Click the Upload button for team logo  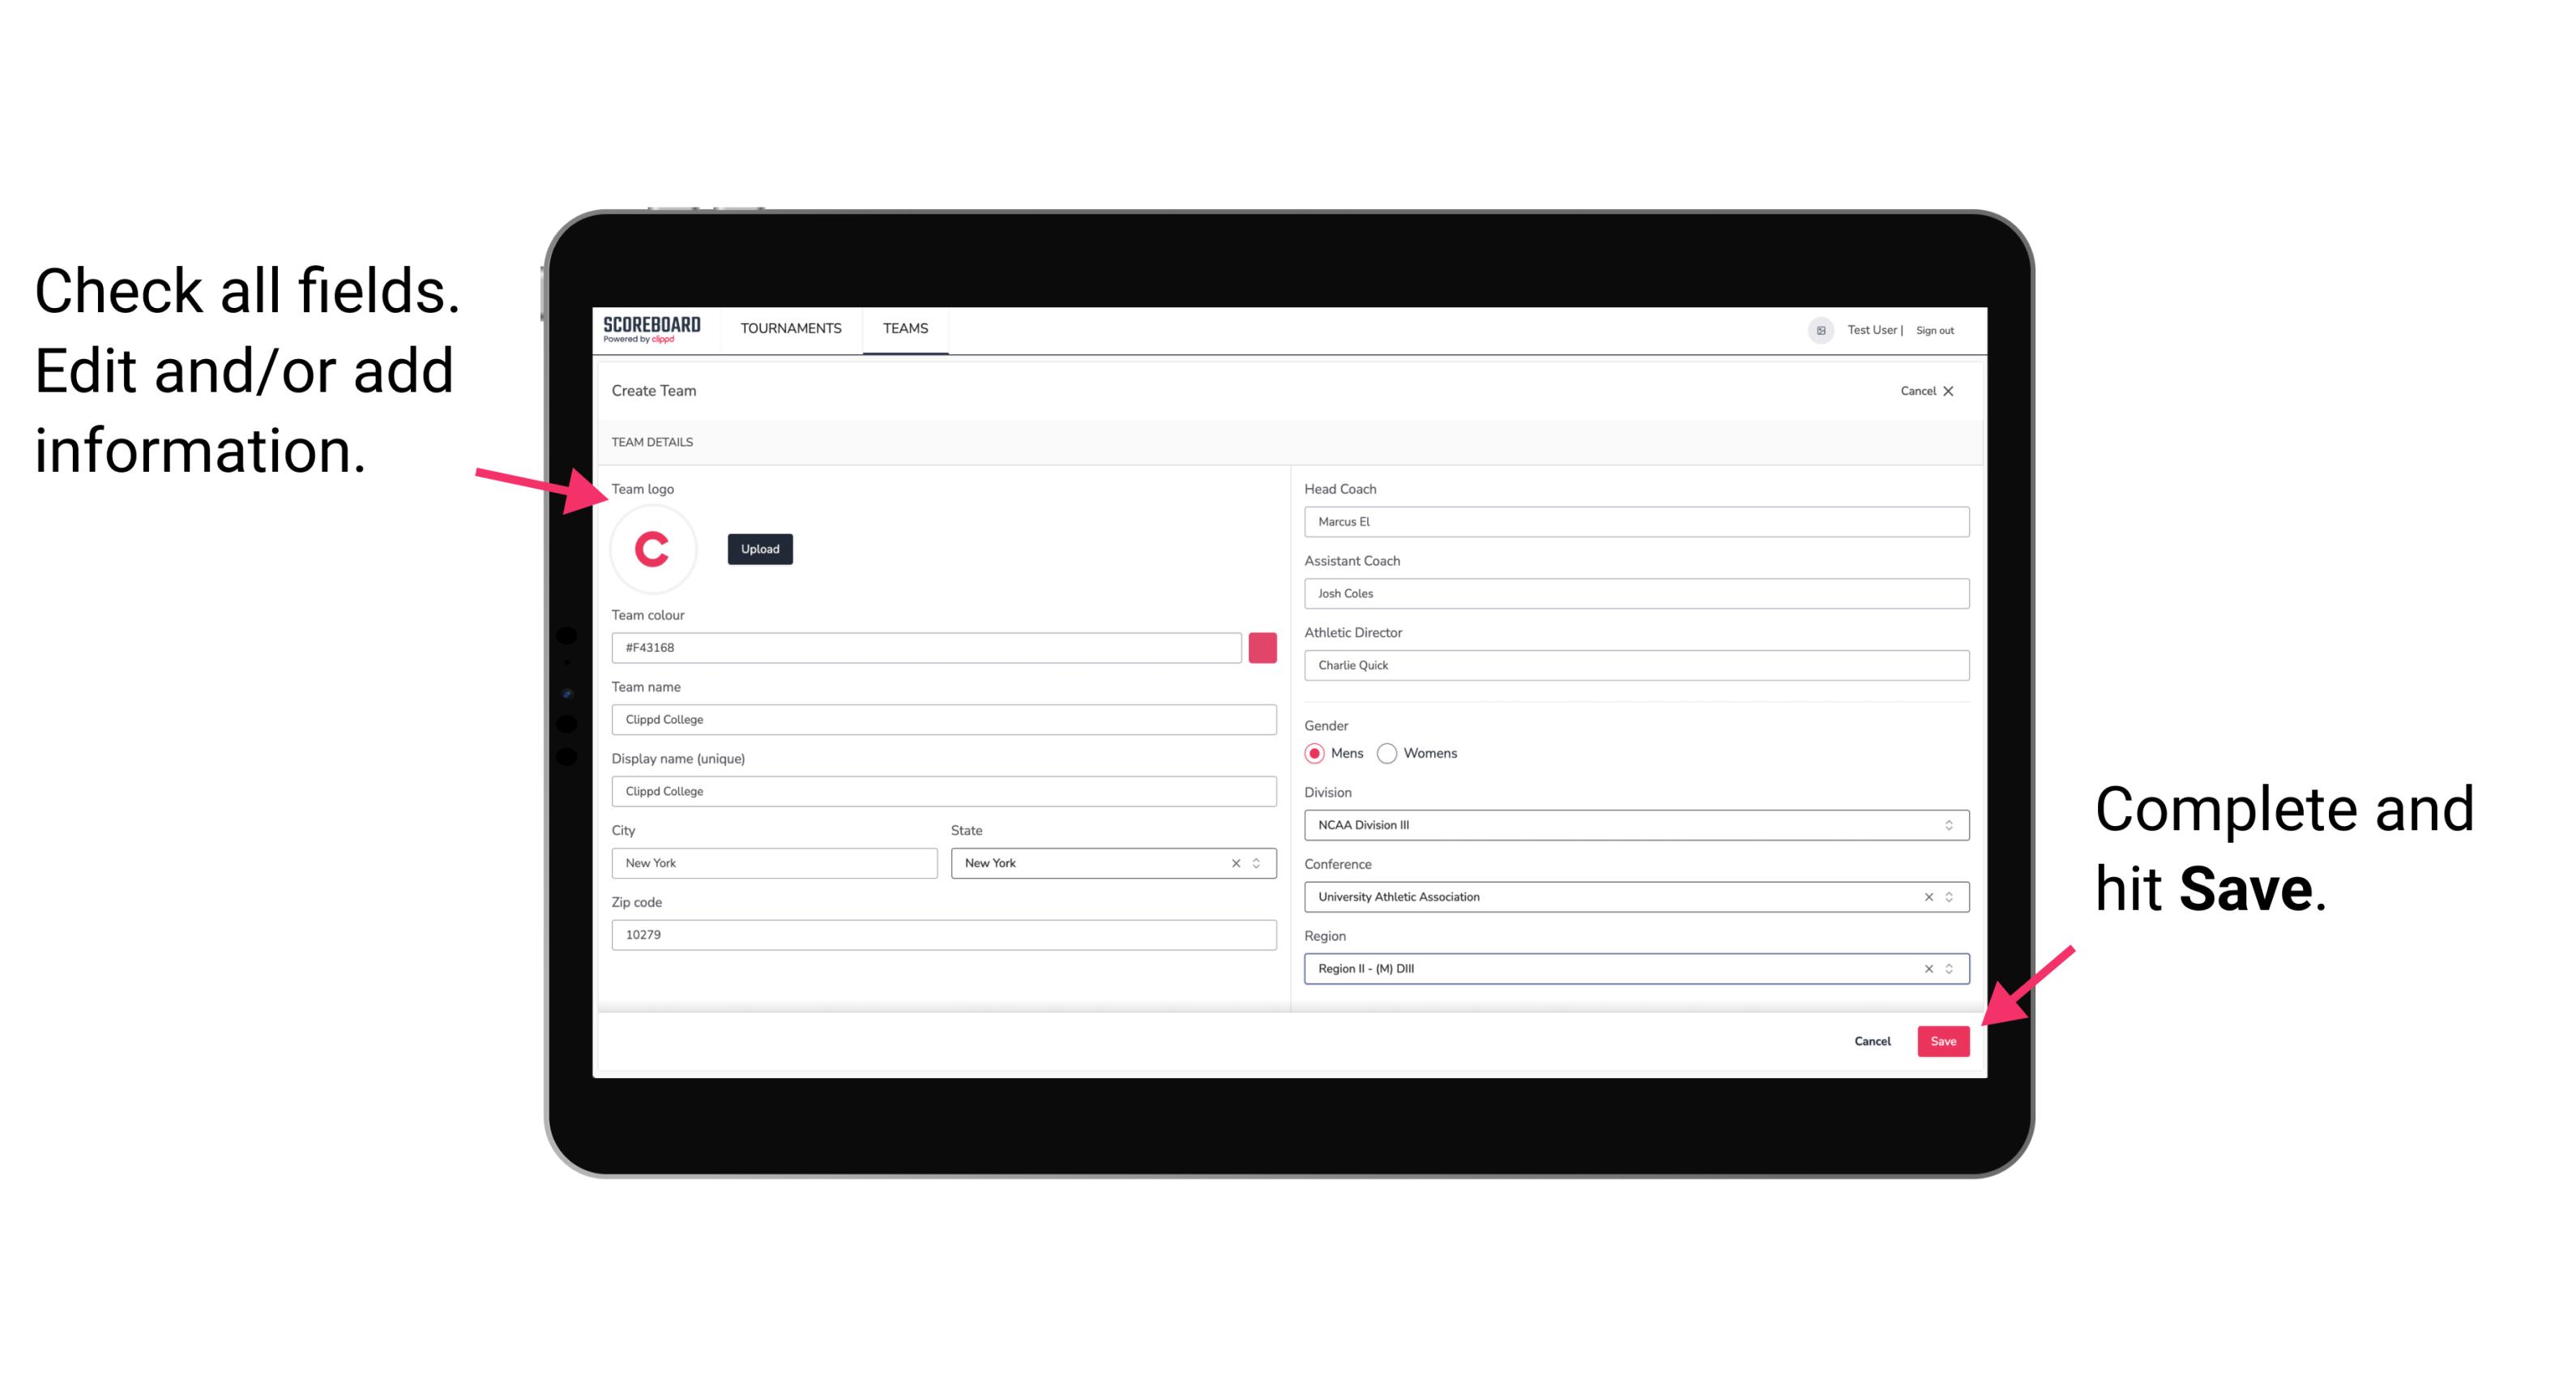pos(759,548)
